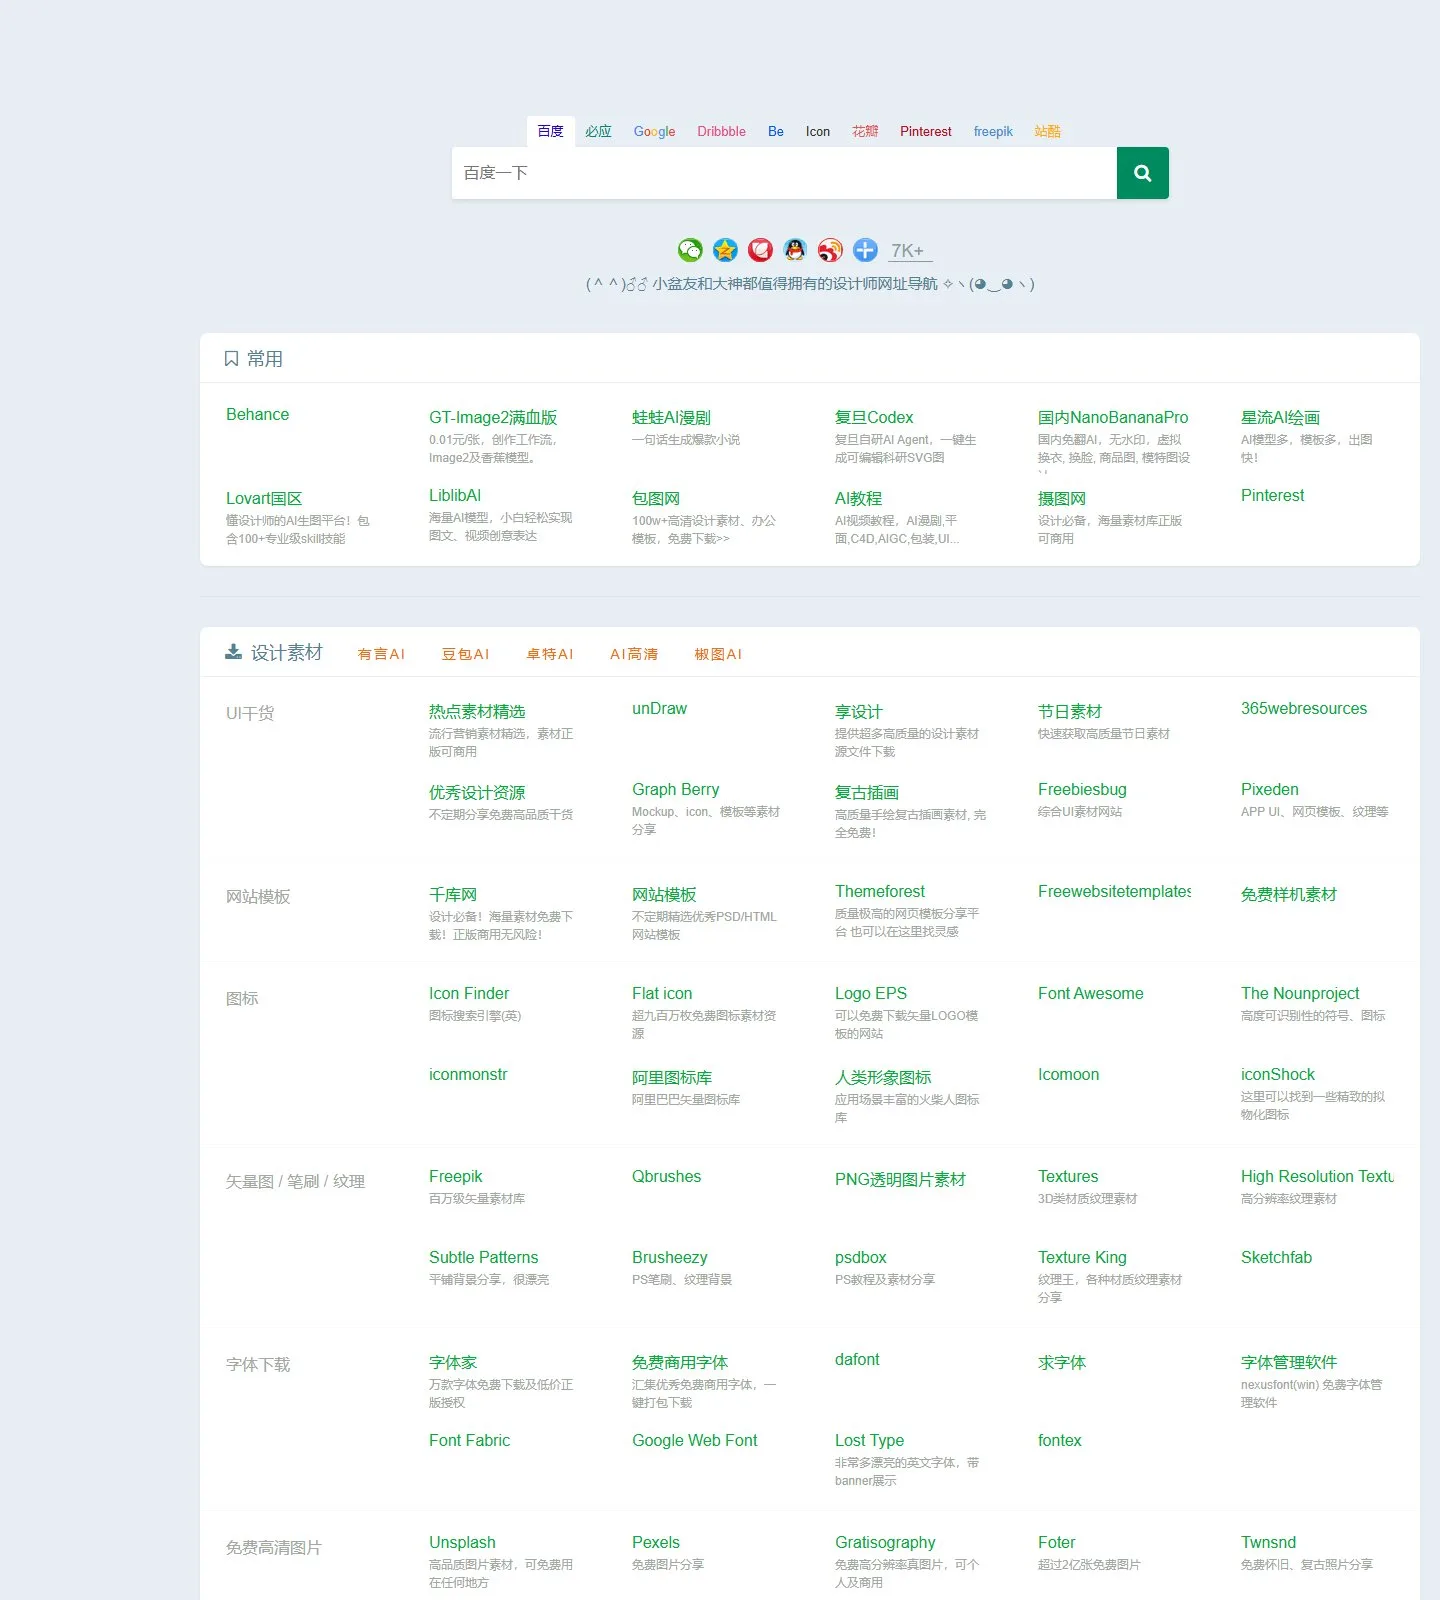Open the 热点素材精选 link
The height and width of the screenshot is (1600, 1440).
coord(477,711)
